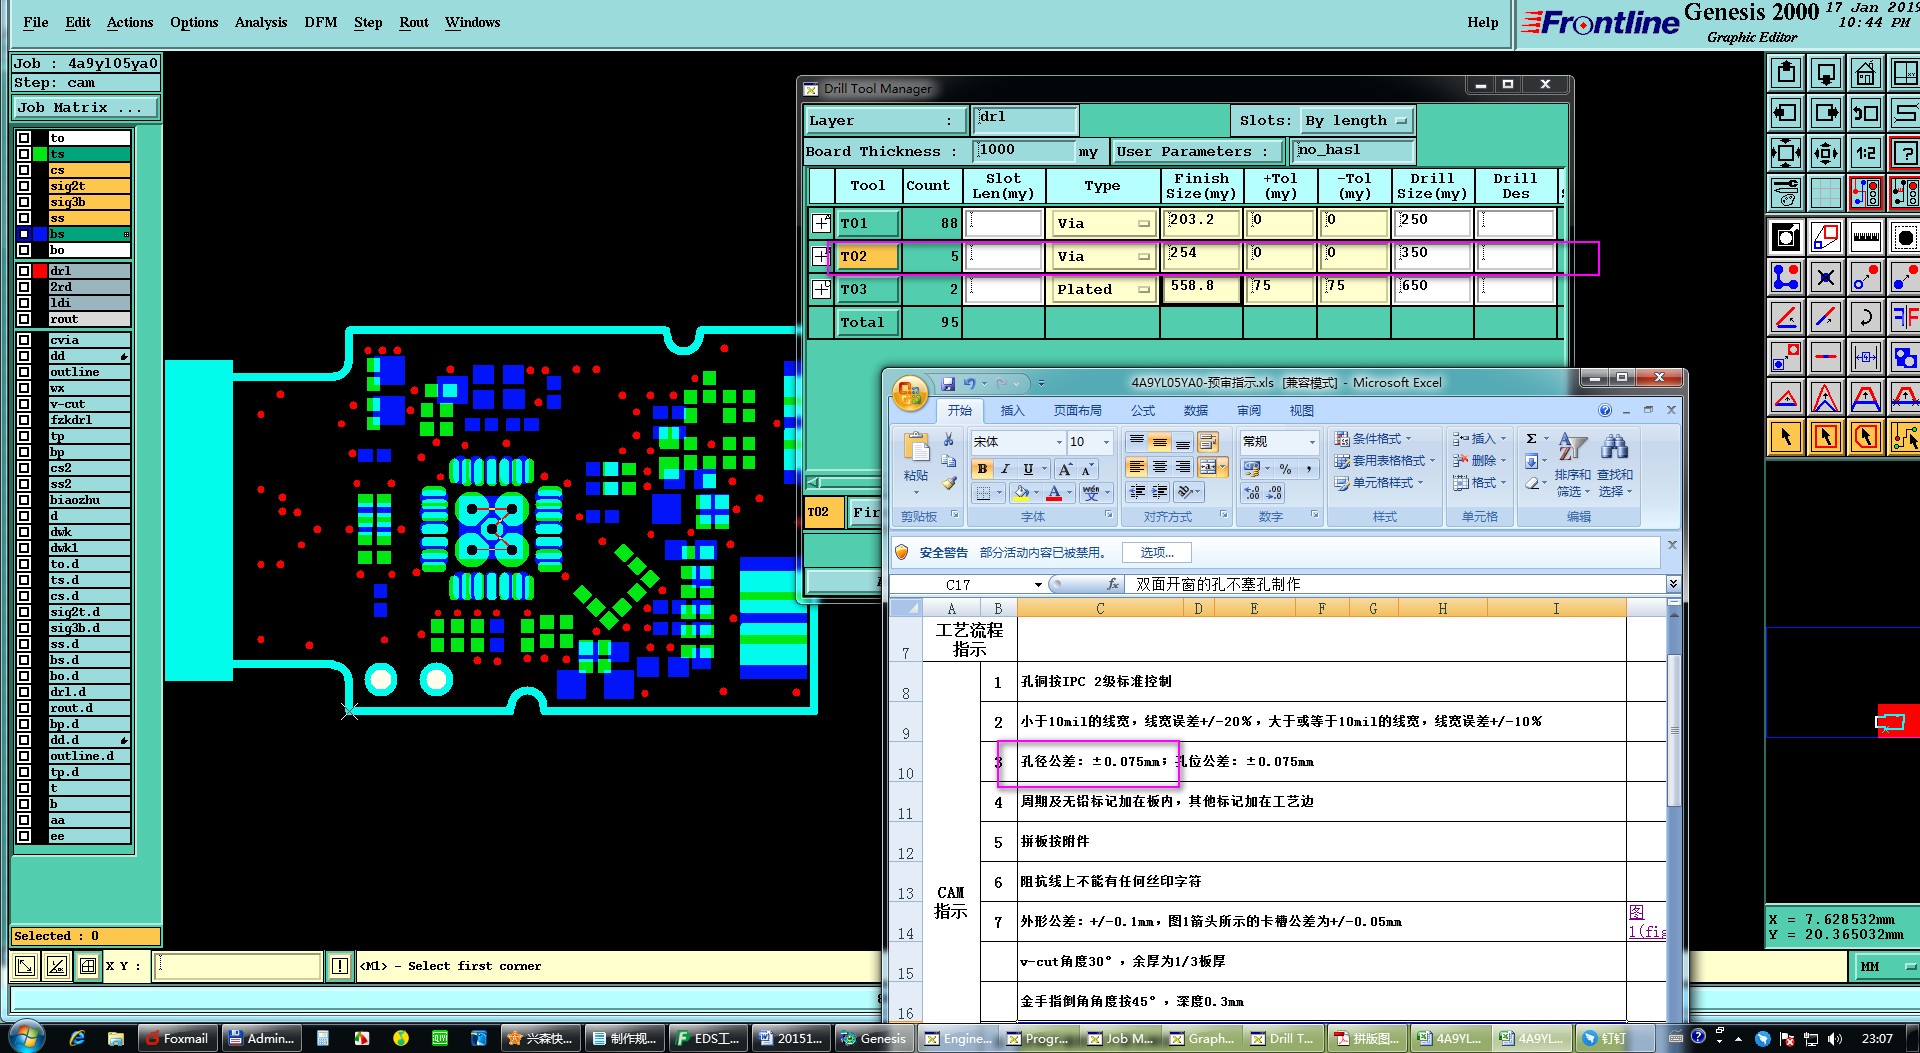Select the 1:2 zoom scale icon
Viewport: 1920px width, 1053px height.
click(1865, 153)
